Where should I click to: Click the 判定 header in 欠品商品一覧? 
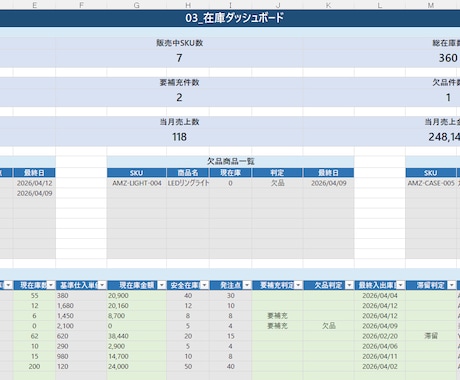(277, 173)
